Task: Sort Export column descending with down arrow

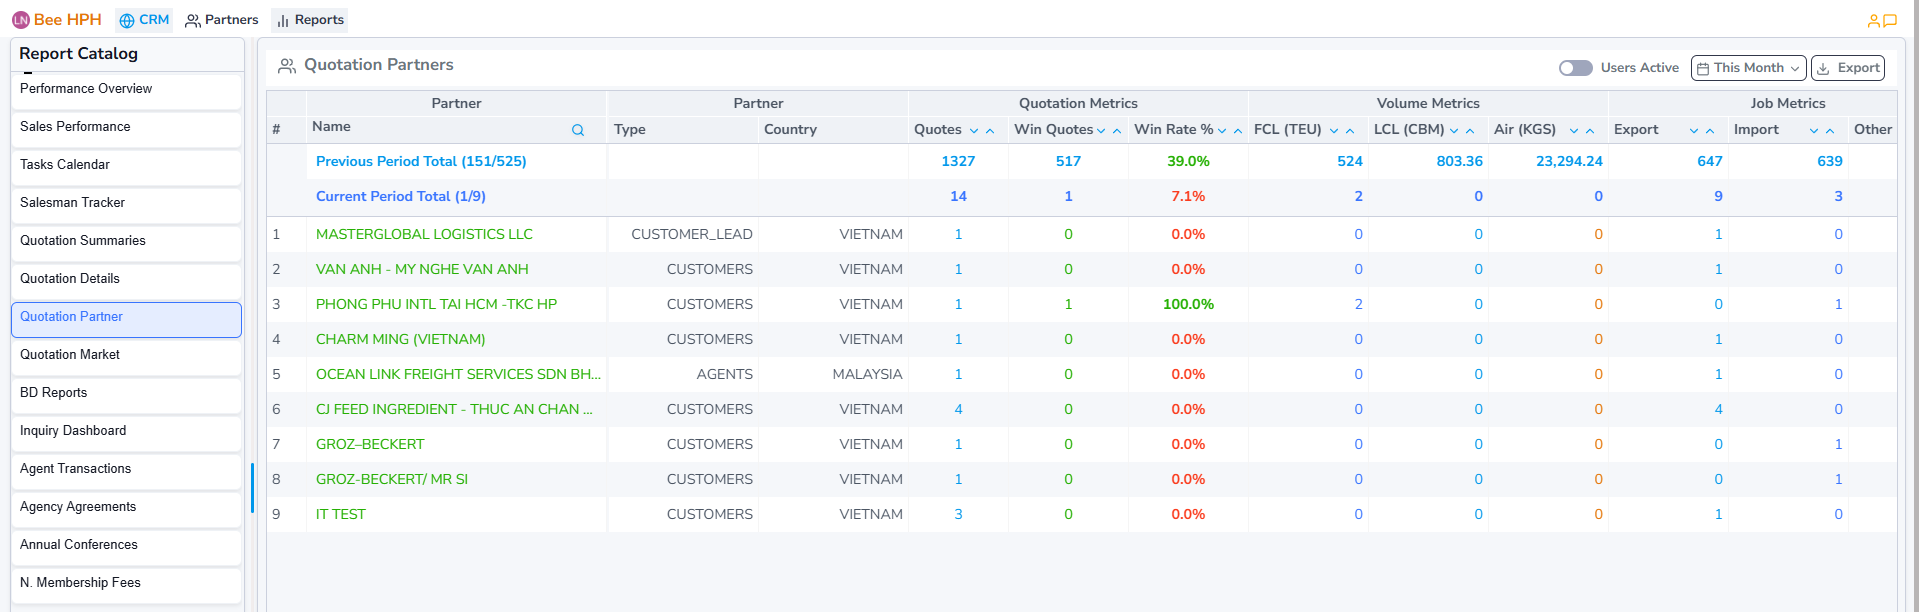Action: pos(1694,131)
